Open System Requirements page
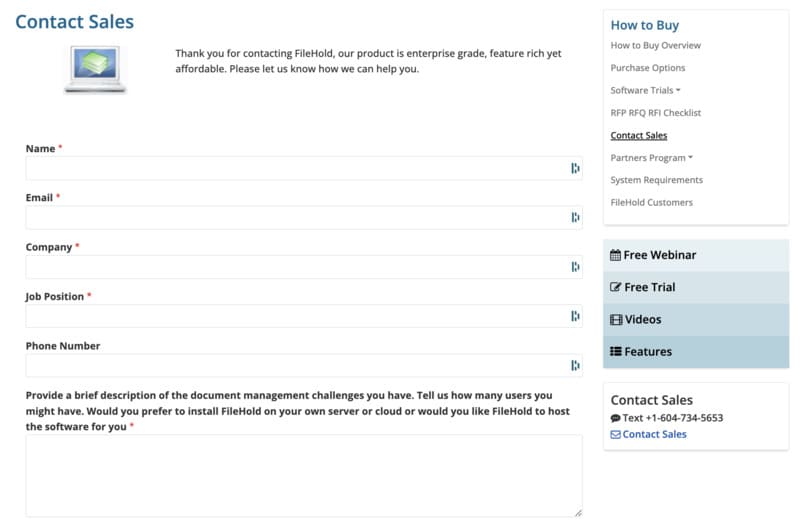Viewport: 800px width, 526px height. [x=657, y=180]
